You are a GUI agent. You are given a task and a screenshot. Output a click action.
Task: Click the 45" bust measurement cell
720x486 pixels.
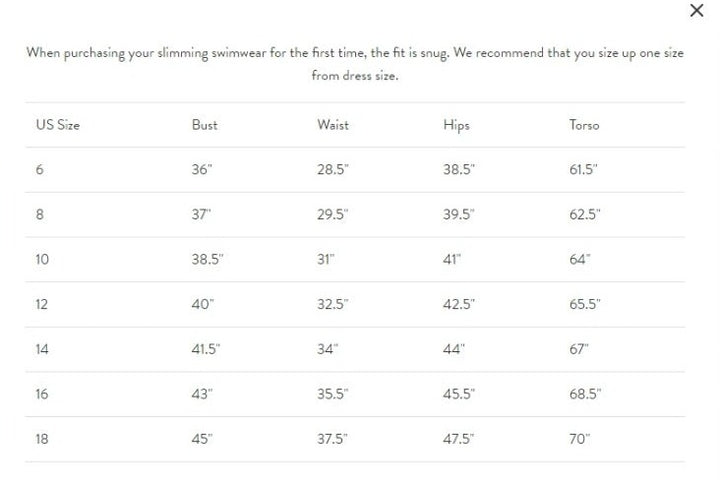point(202,439)
